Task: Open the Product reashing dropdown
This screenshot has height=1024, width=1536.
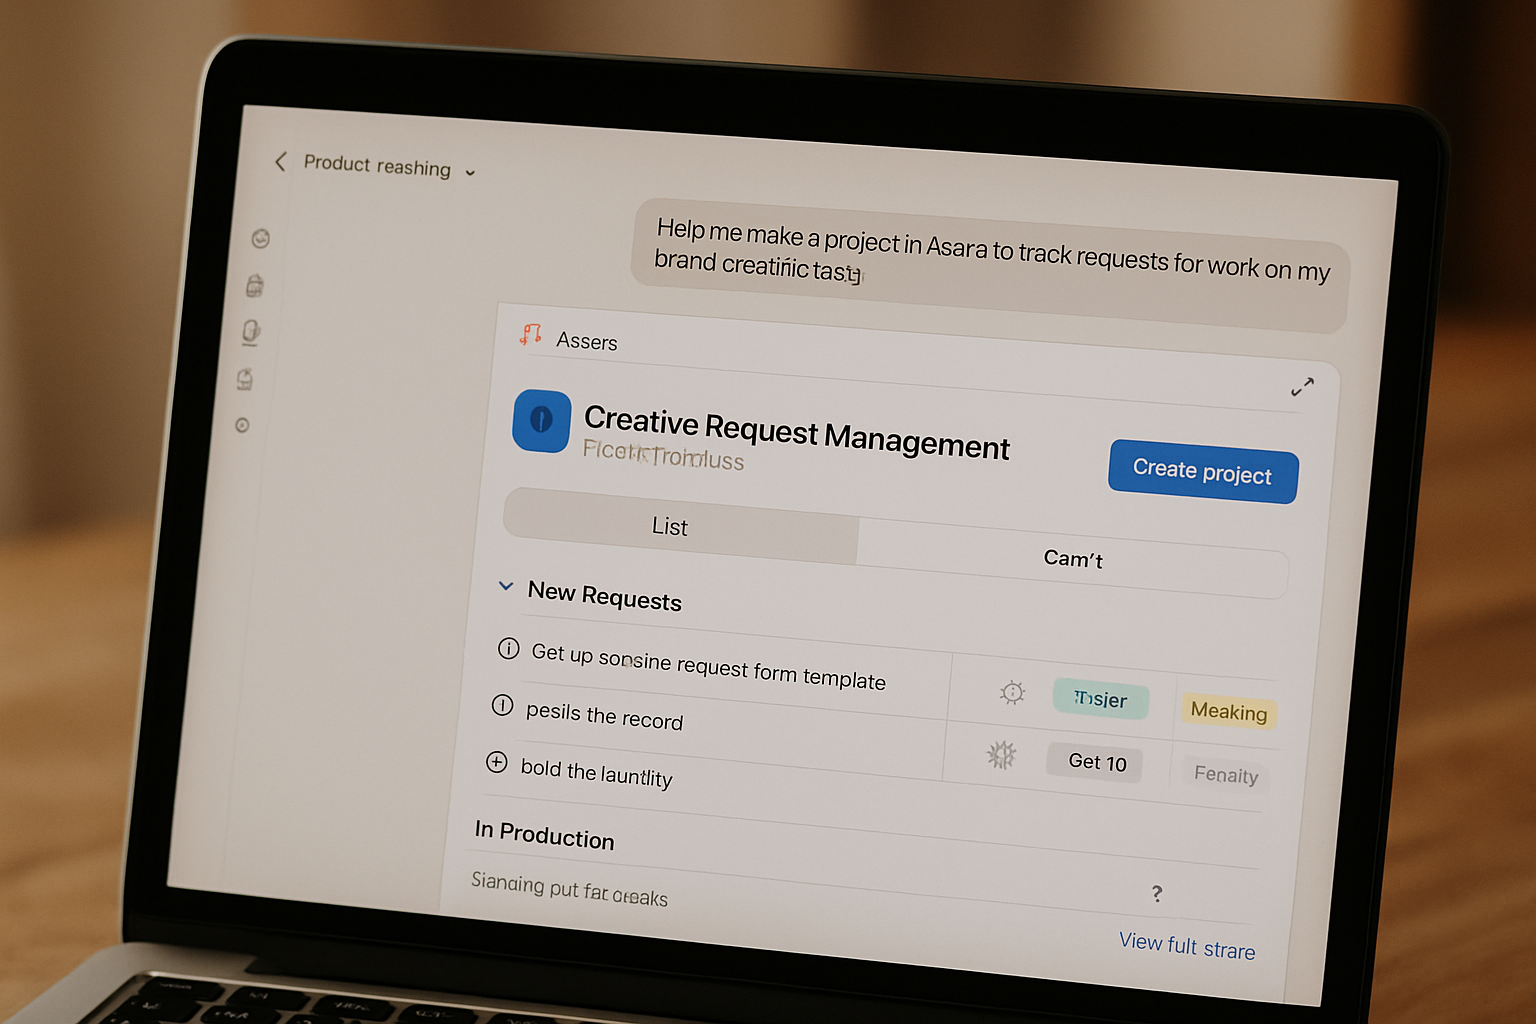Action: [x=470, y=171]
